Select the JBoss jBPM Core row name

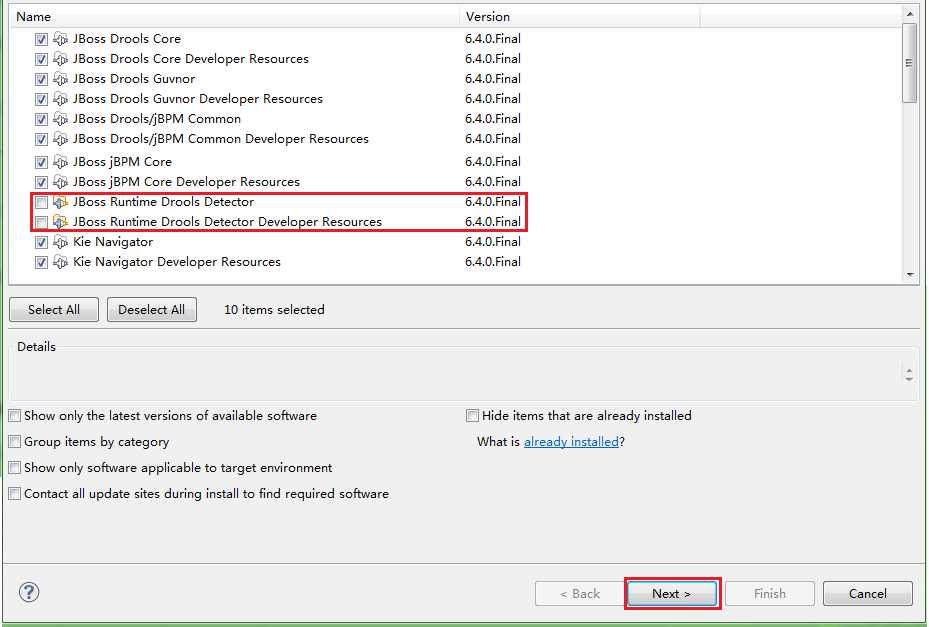tap(122, 162)
